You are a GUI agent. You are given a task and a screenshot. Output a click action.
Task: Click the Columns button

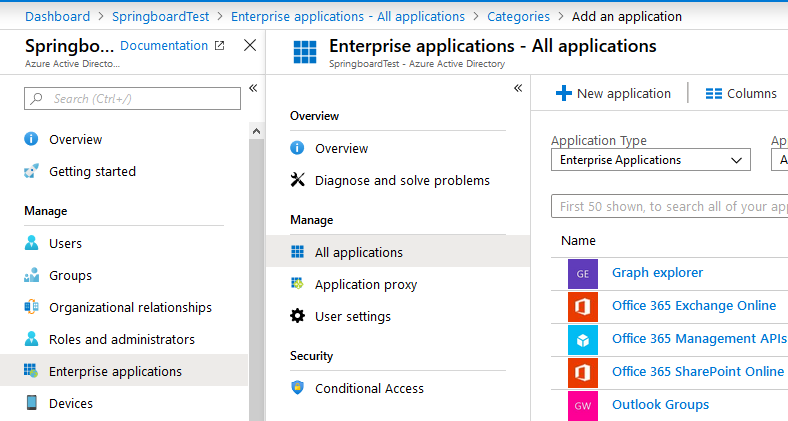click(x=741, y=93)
